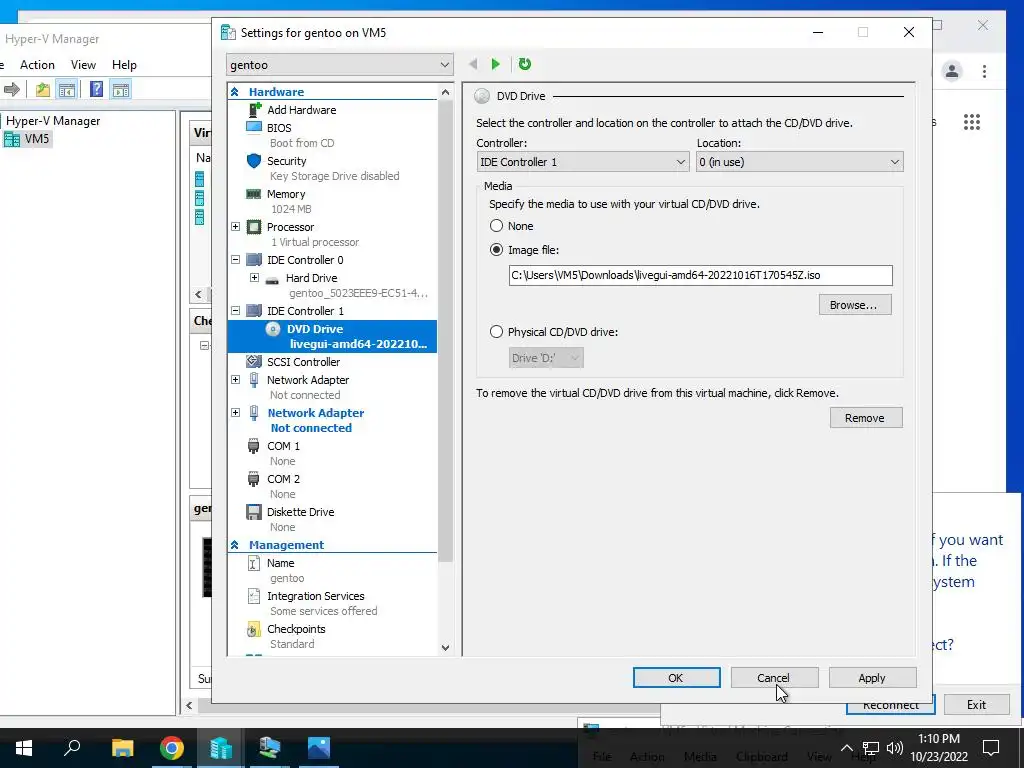Image resolution: width=1024 pixels, height=768 pixels.
Task: Open the View menu in Hyper-V Manager
Action: (x=83, y=65)
